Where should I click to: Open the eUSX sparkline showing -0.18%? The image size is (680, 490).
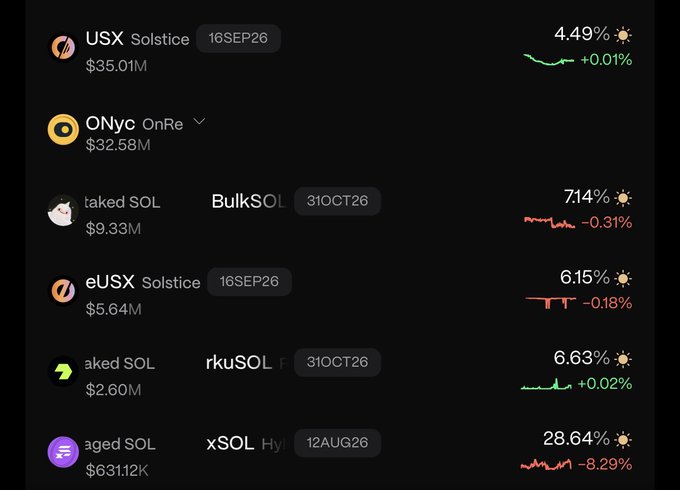[x=550, y=302]
